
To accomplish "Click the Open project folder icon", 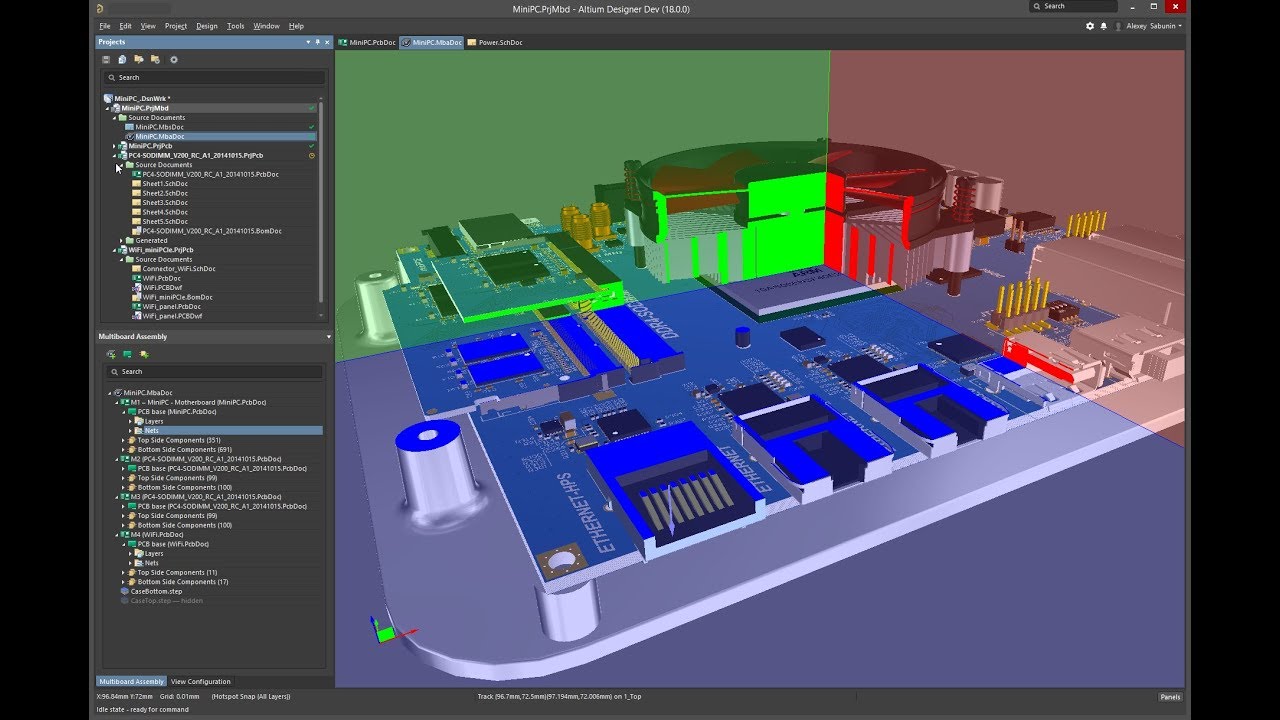I will pos(139,60).
